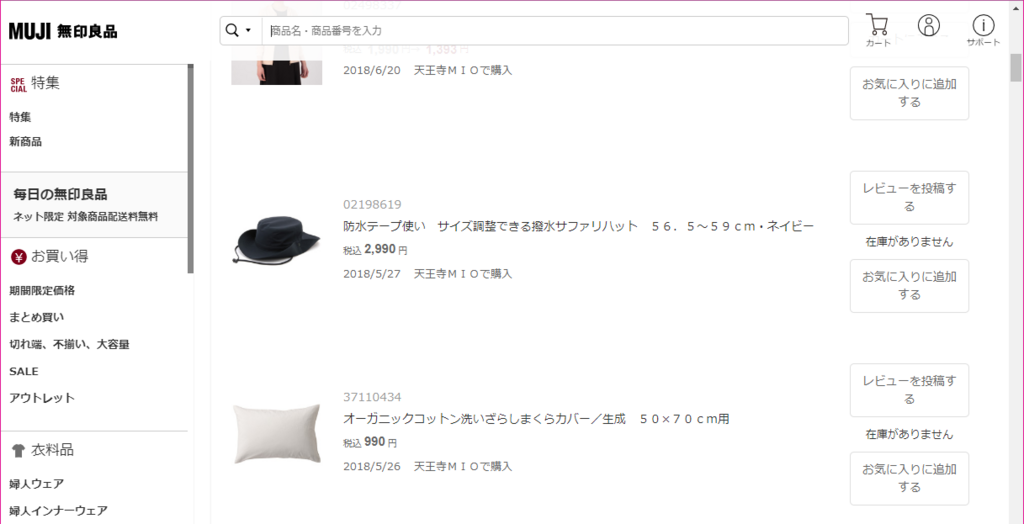Open the shopping cart icon
The width and height of the screenshot is (1024, 524).
877,28
